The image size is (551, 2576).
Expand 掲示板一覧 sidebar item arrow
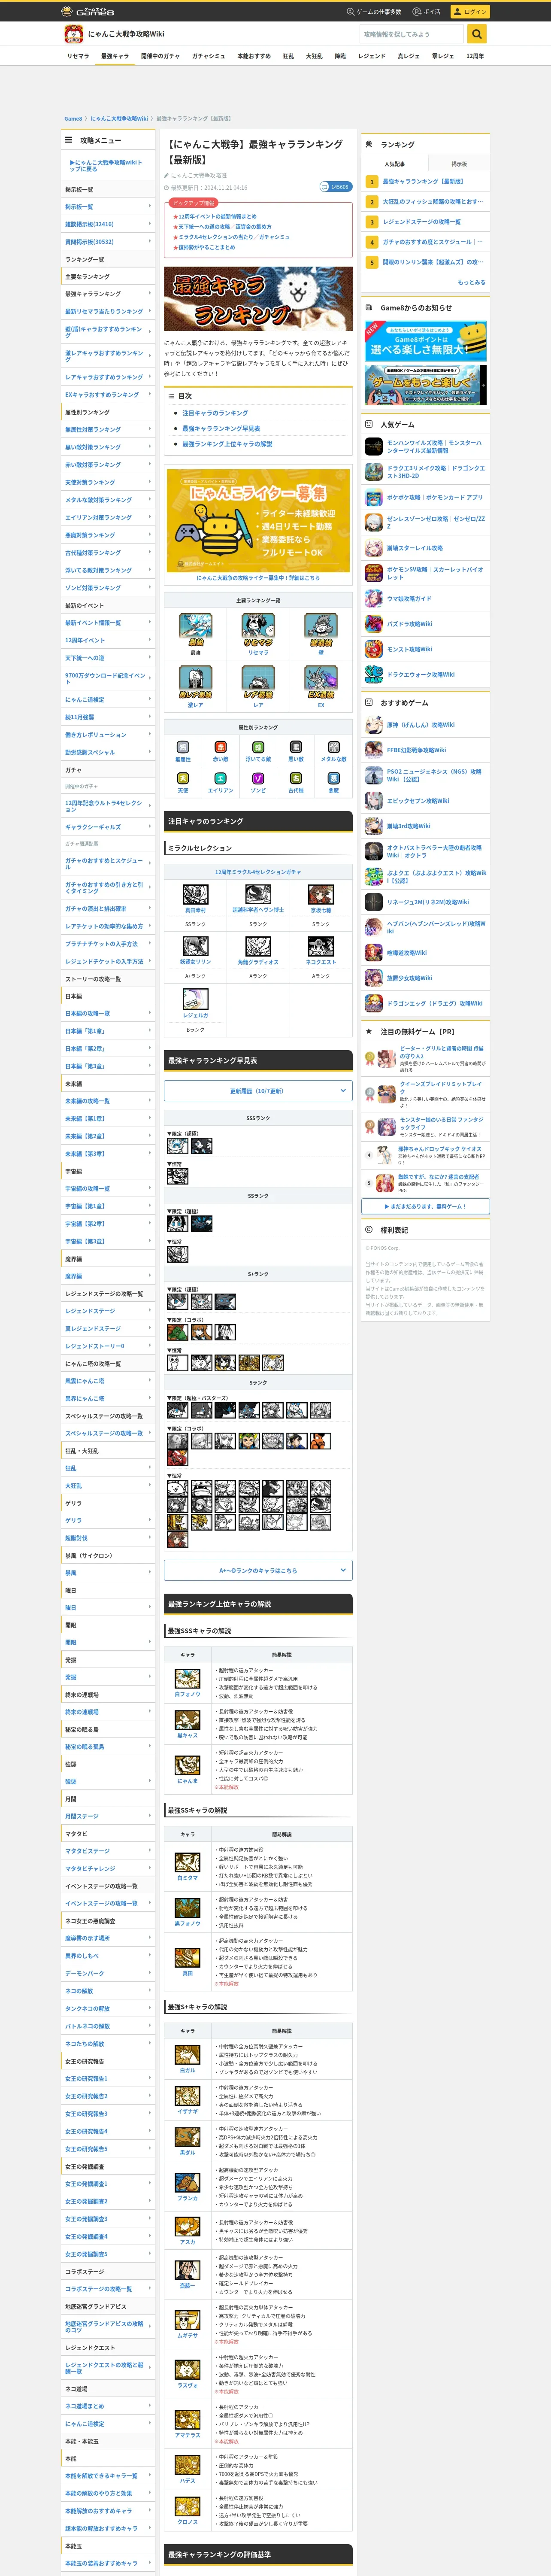pos(150,207)
